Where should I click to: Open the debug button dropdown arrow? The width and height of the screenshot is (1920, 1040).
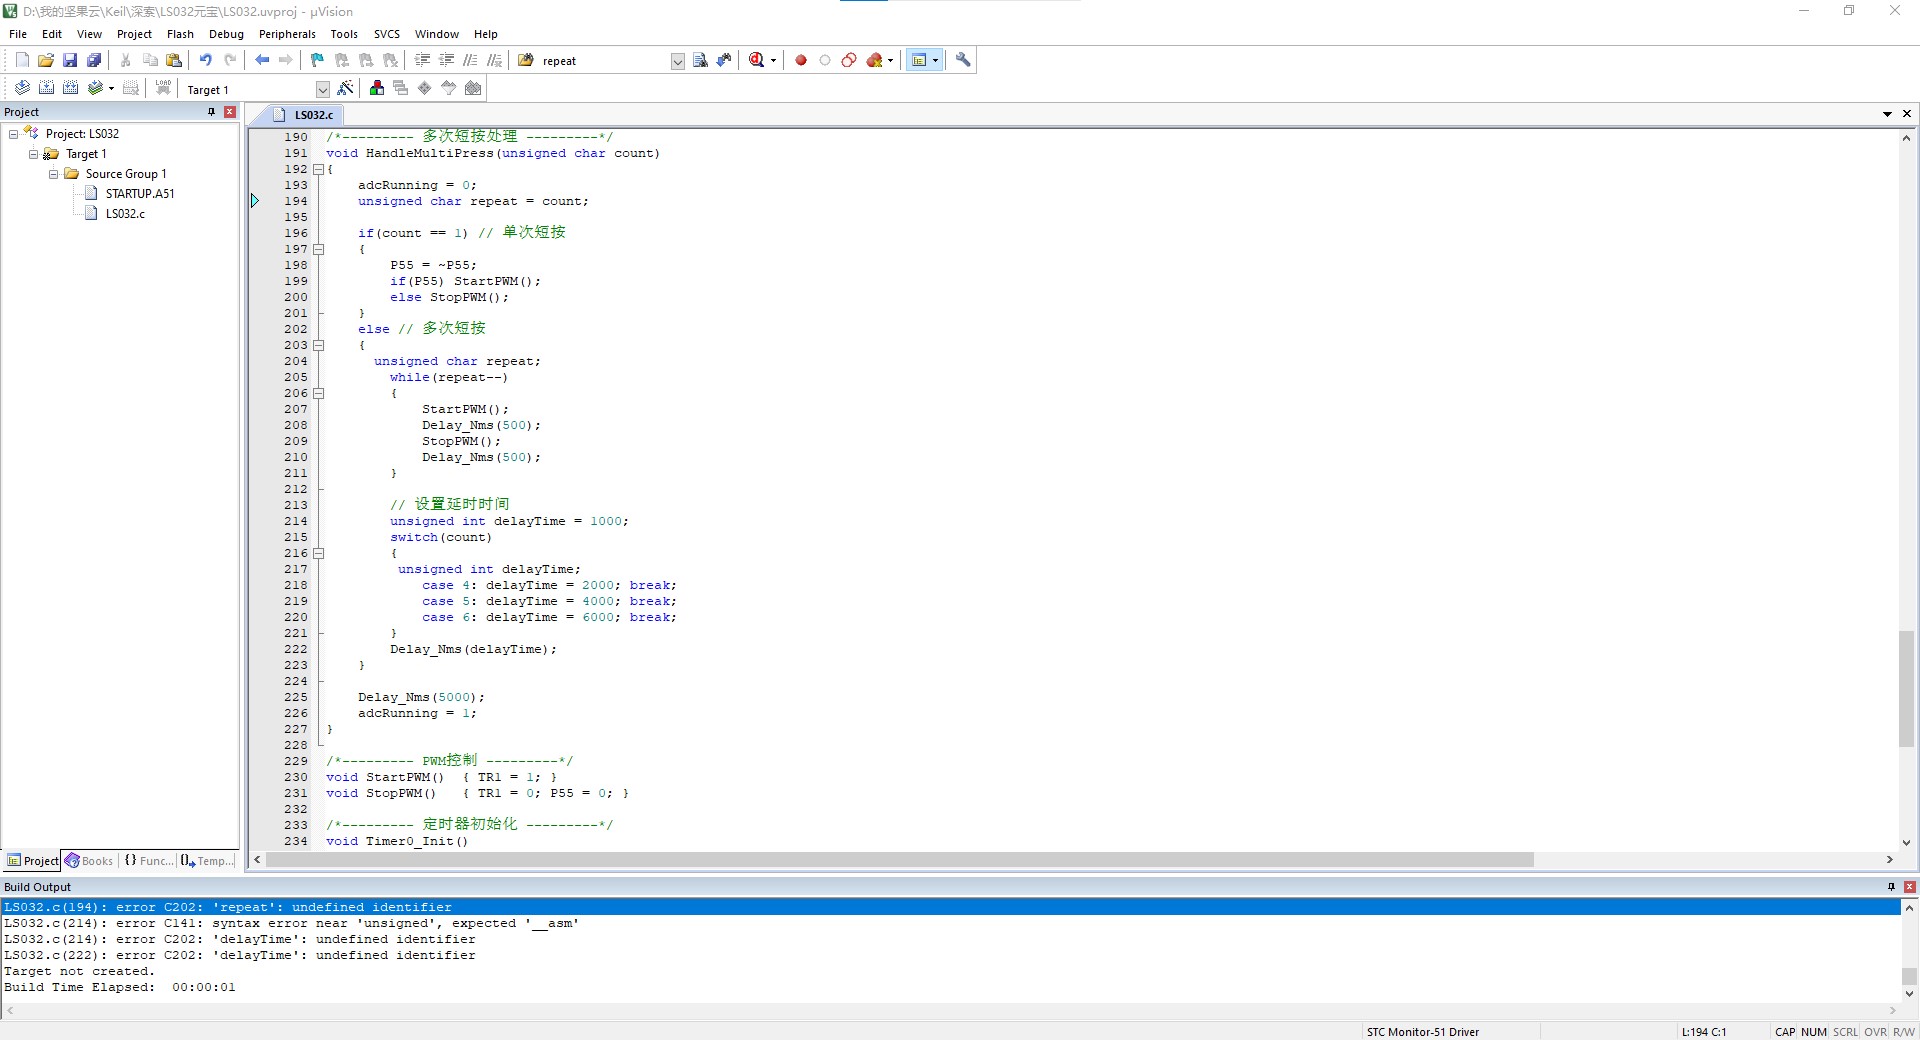(773, 60)
